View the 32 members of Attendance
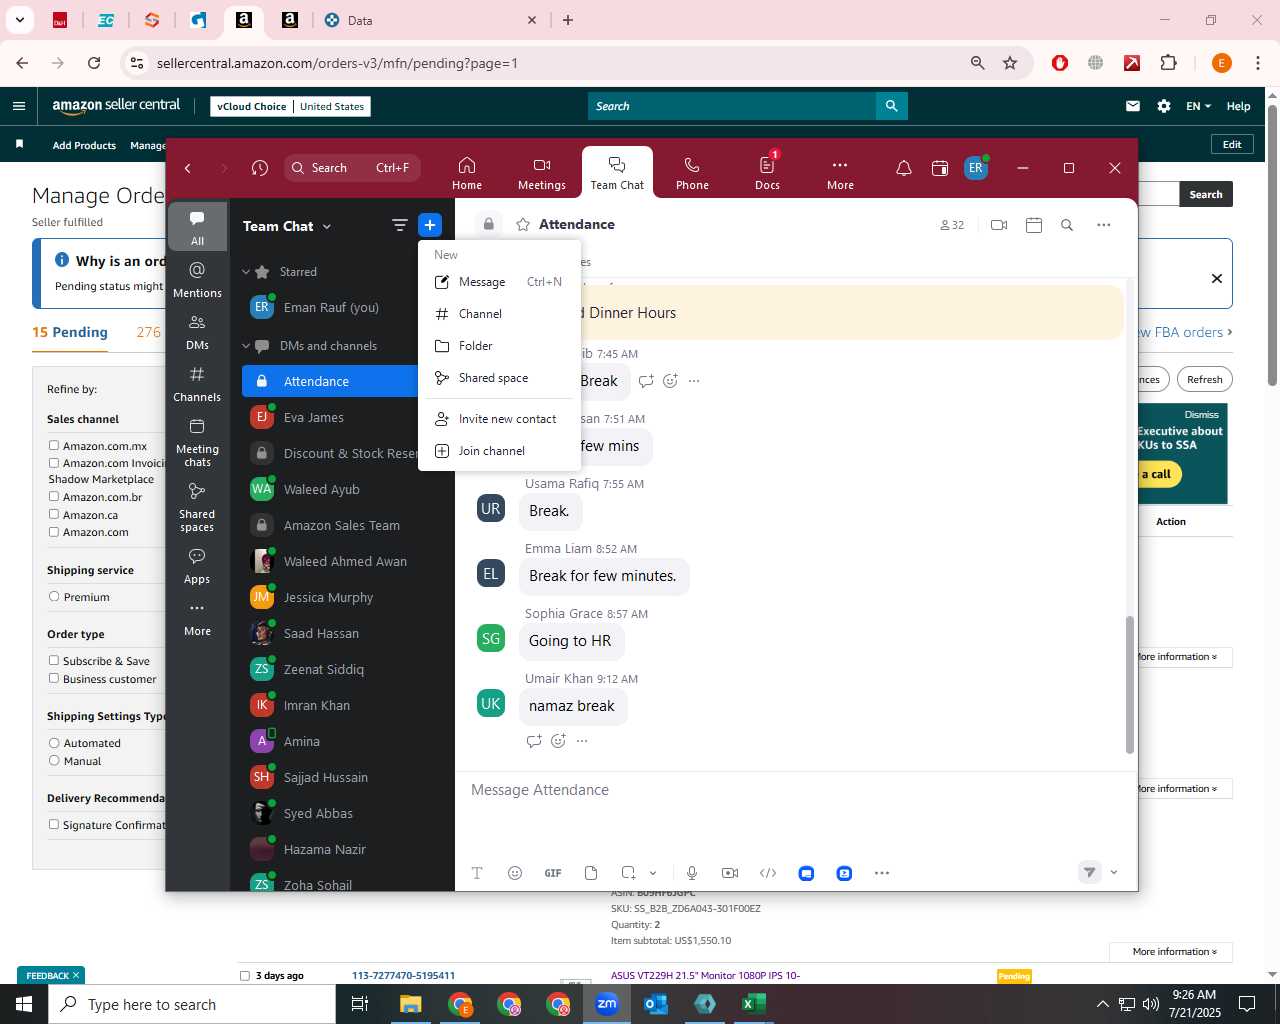 coord(952,225)
